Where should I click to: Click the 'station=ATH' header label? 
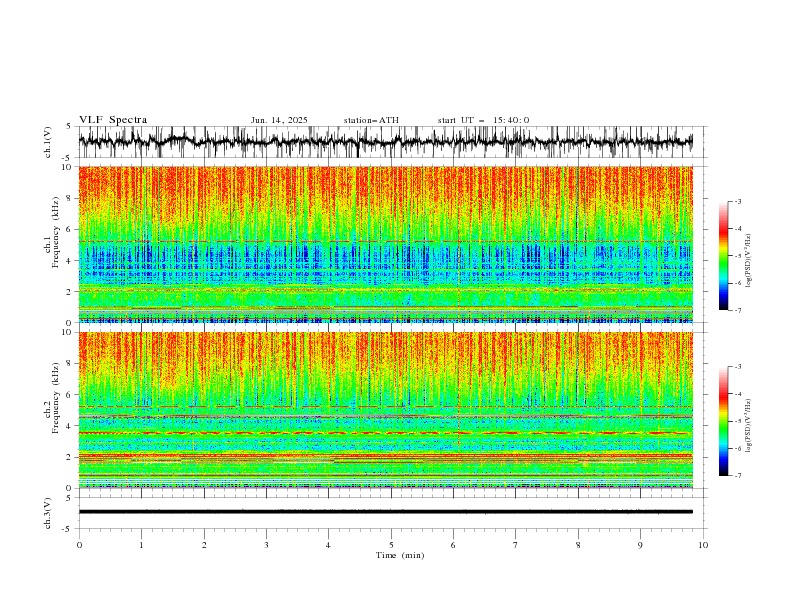tap(371, 120)
